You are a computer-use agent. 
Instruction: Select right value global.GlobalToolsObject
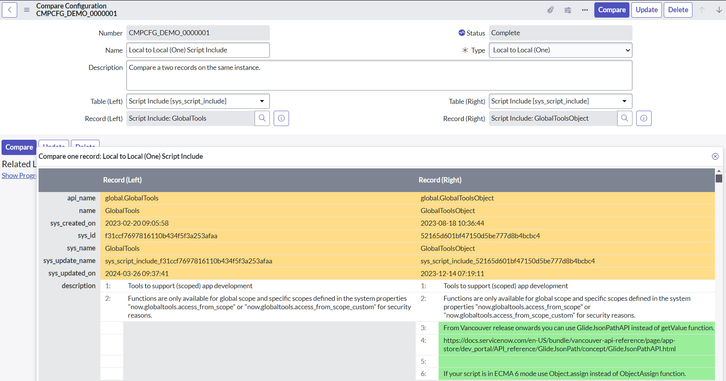point(457,198)
